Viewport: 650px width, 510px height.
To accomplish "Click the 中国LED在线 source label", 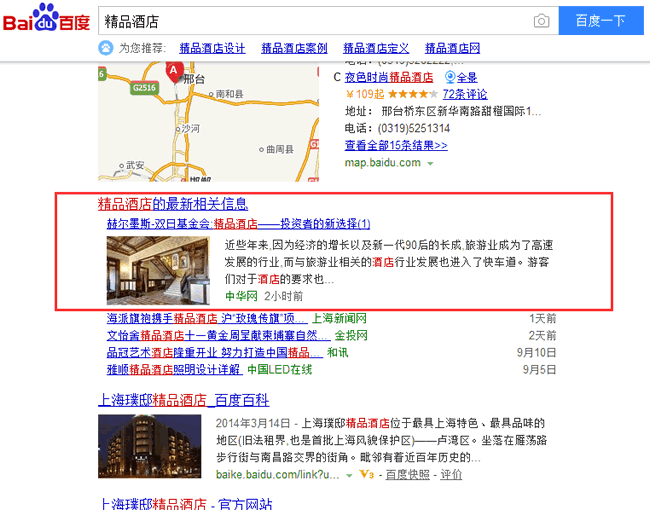I will (x=279, y=369).
